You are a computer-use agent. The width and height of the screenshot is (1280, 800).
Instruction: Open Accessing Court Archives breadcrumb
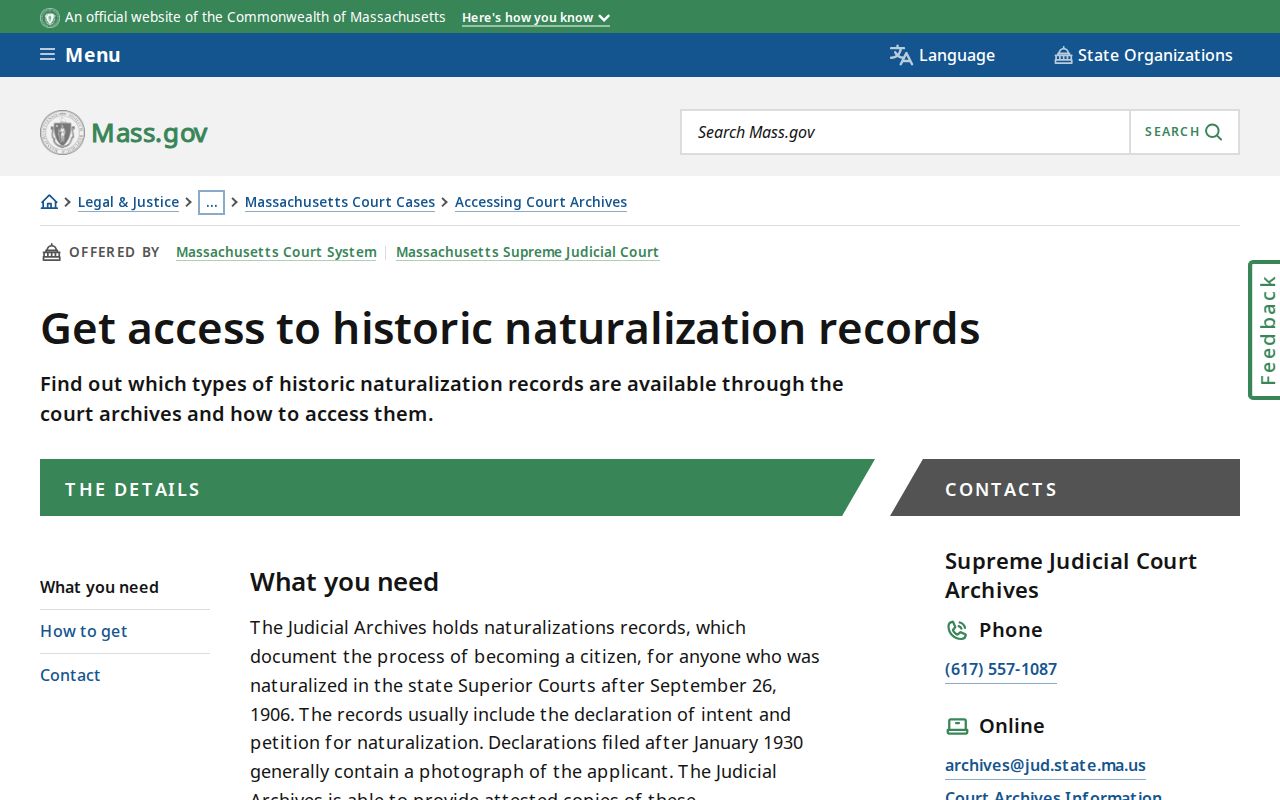(x=541, y=202)
